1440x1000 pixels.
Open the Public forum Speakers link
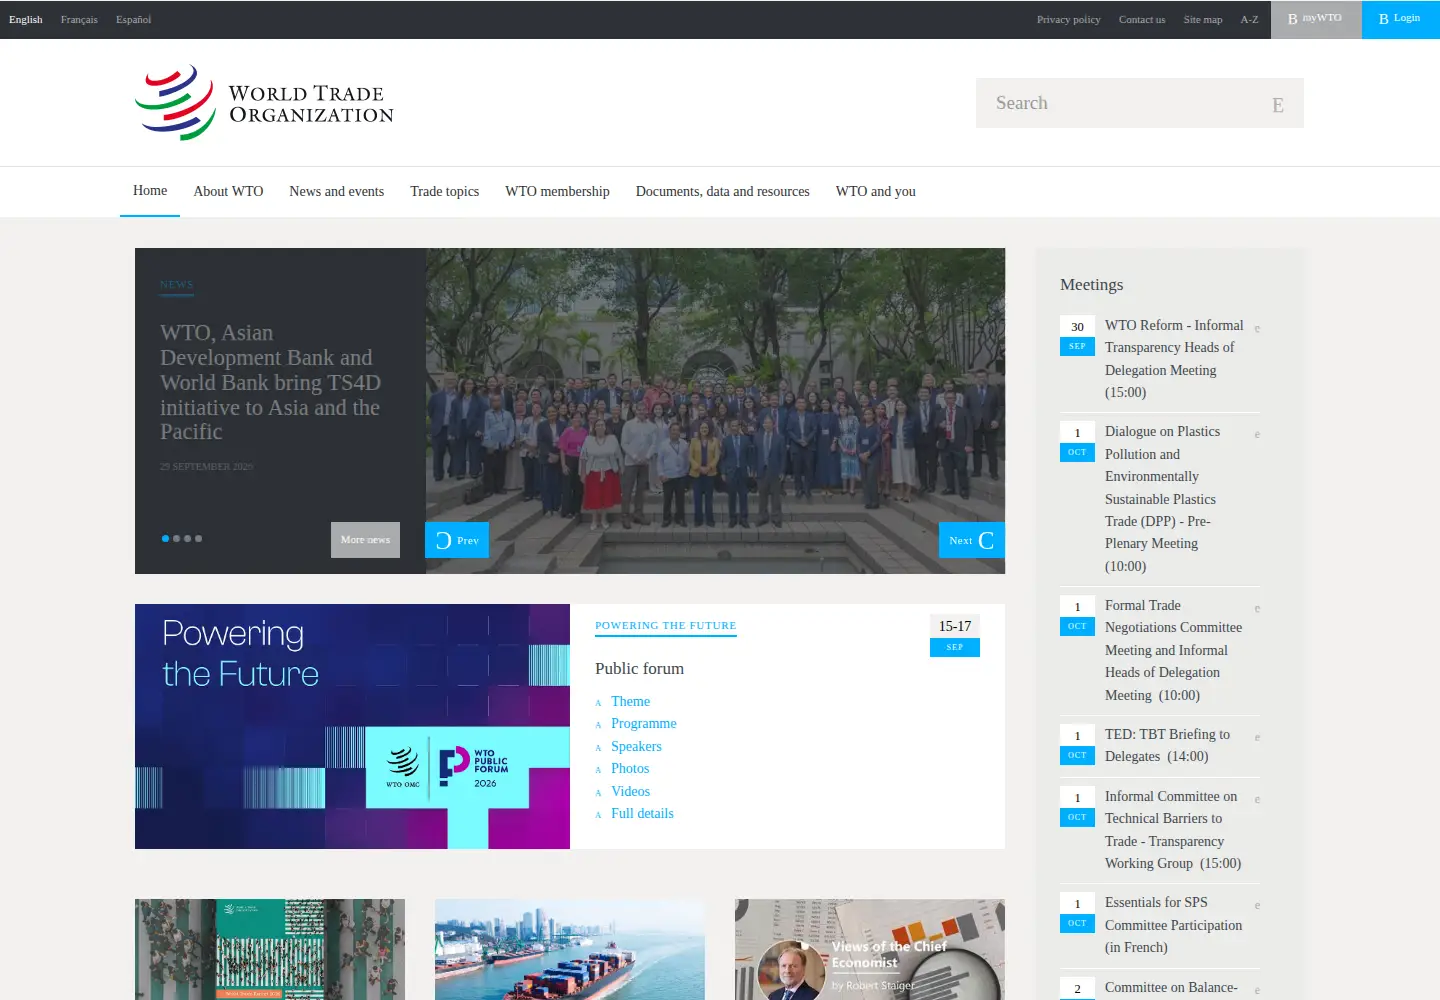click(x=636, y=747)
